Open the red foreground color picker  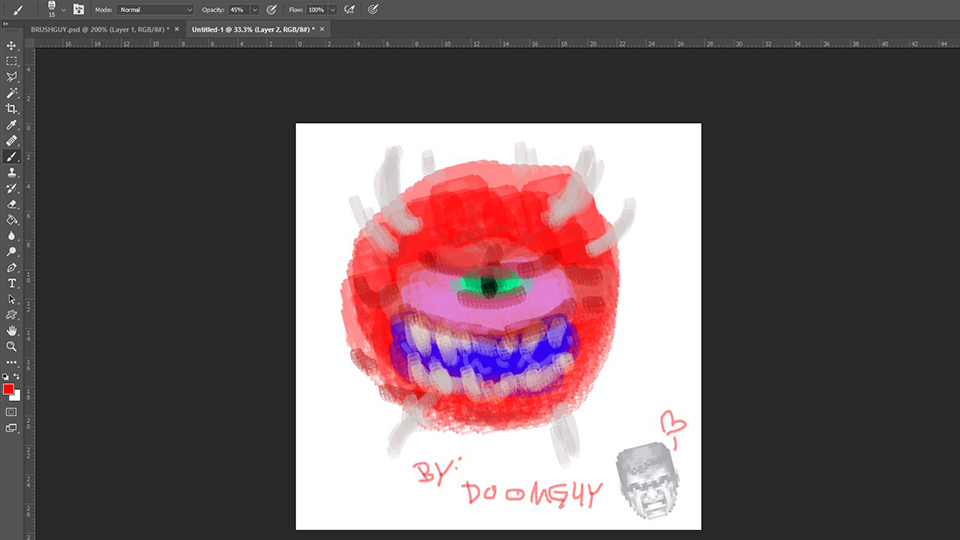[x=7, y=389]
